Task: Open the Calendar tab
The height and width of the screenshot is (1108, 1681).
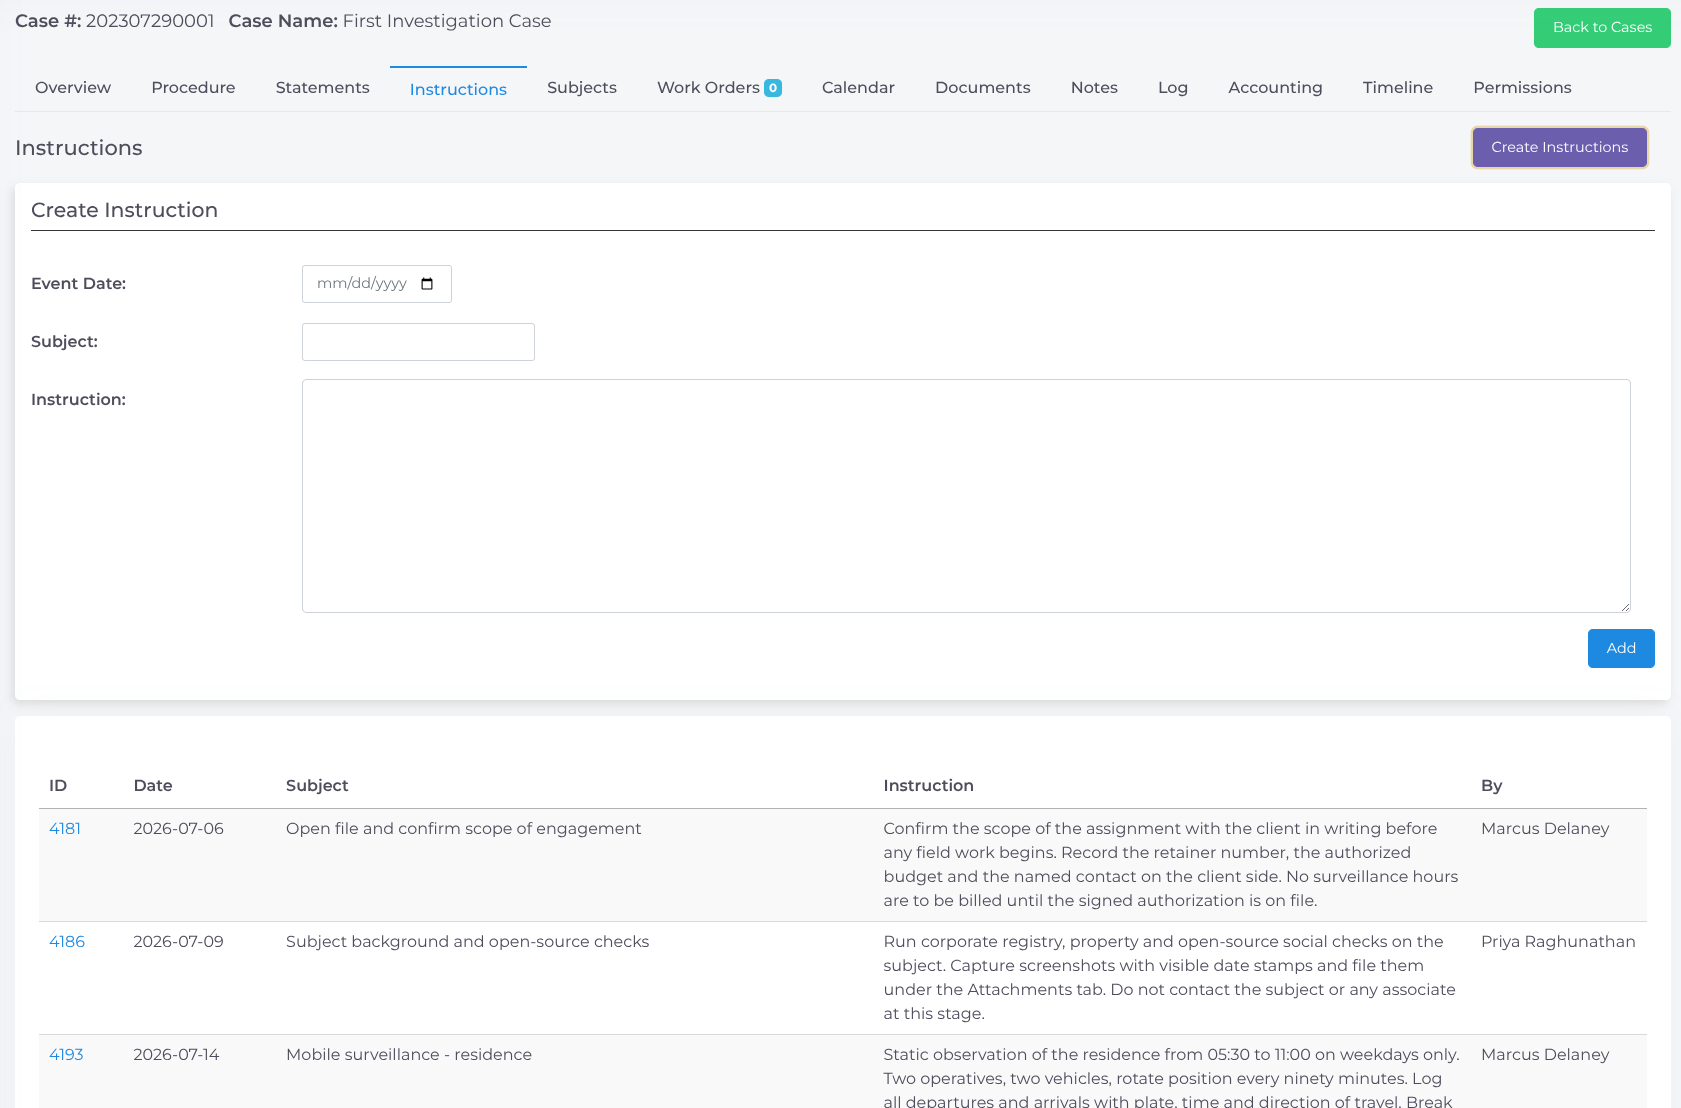Action: pos(858,88)
